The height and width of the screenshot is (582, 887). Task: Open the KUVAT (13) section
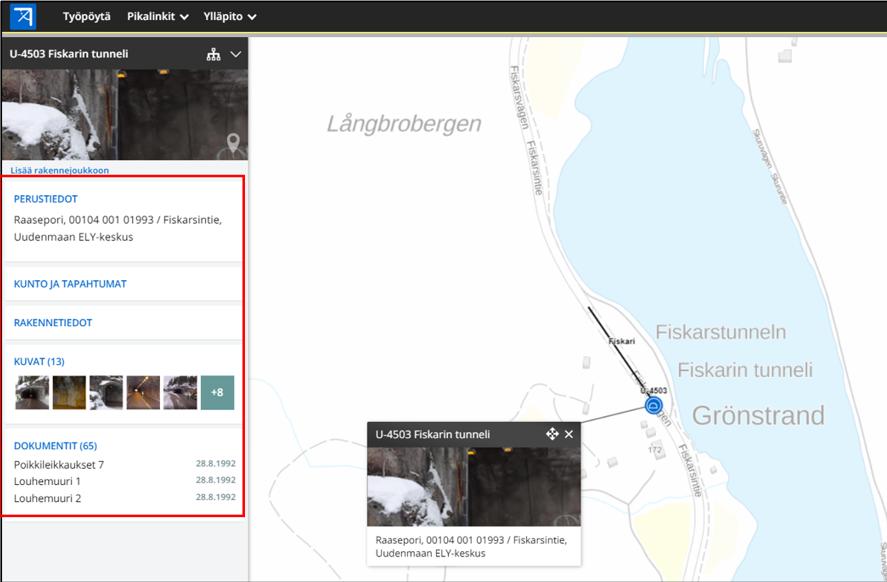tap(39, 361)
